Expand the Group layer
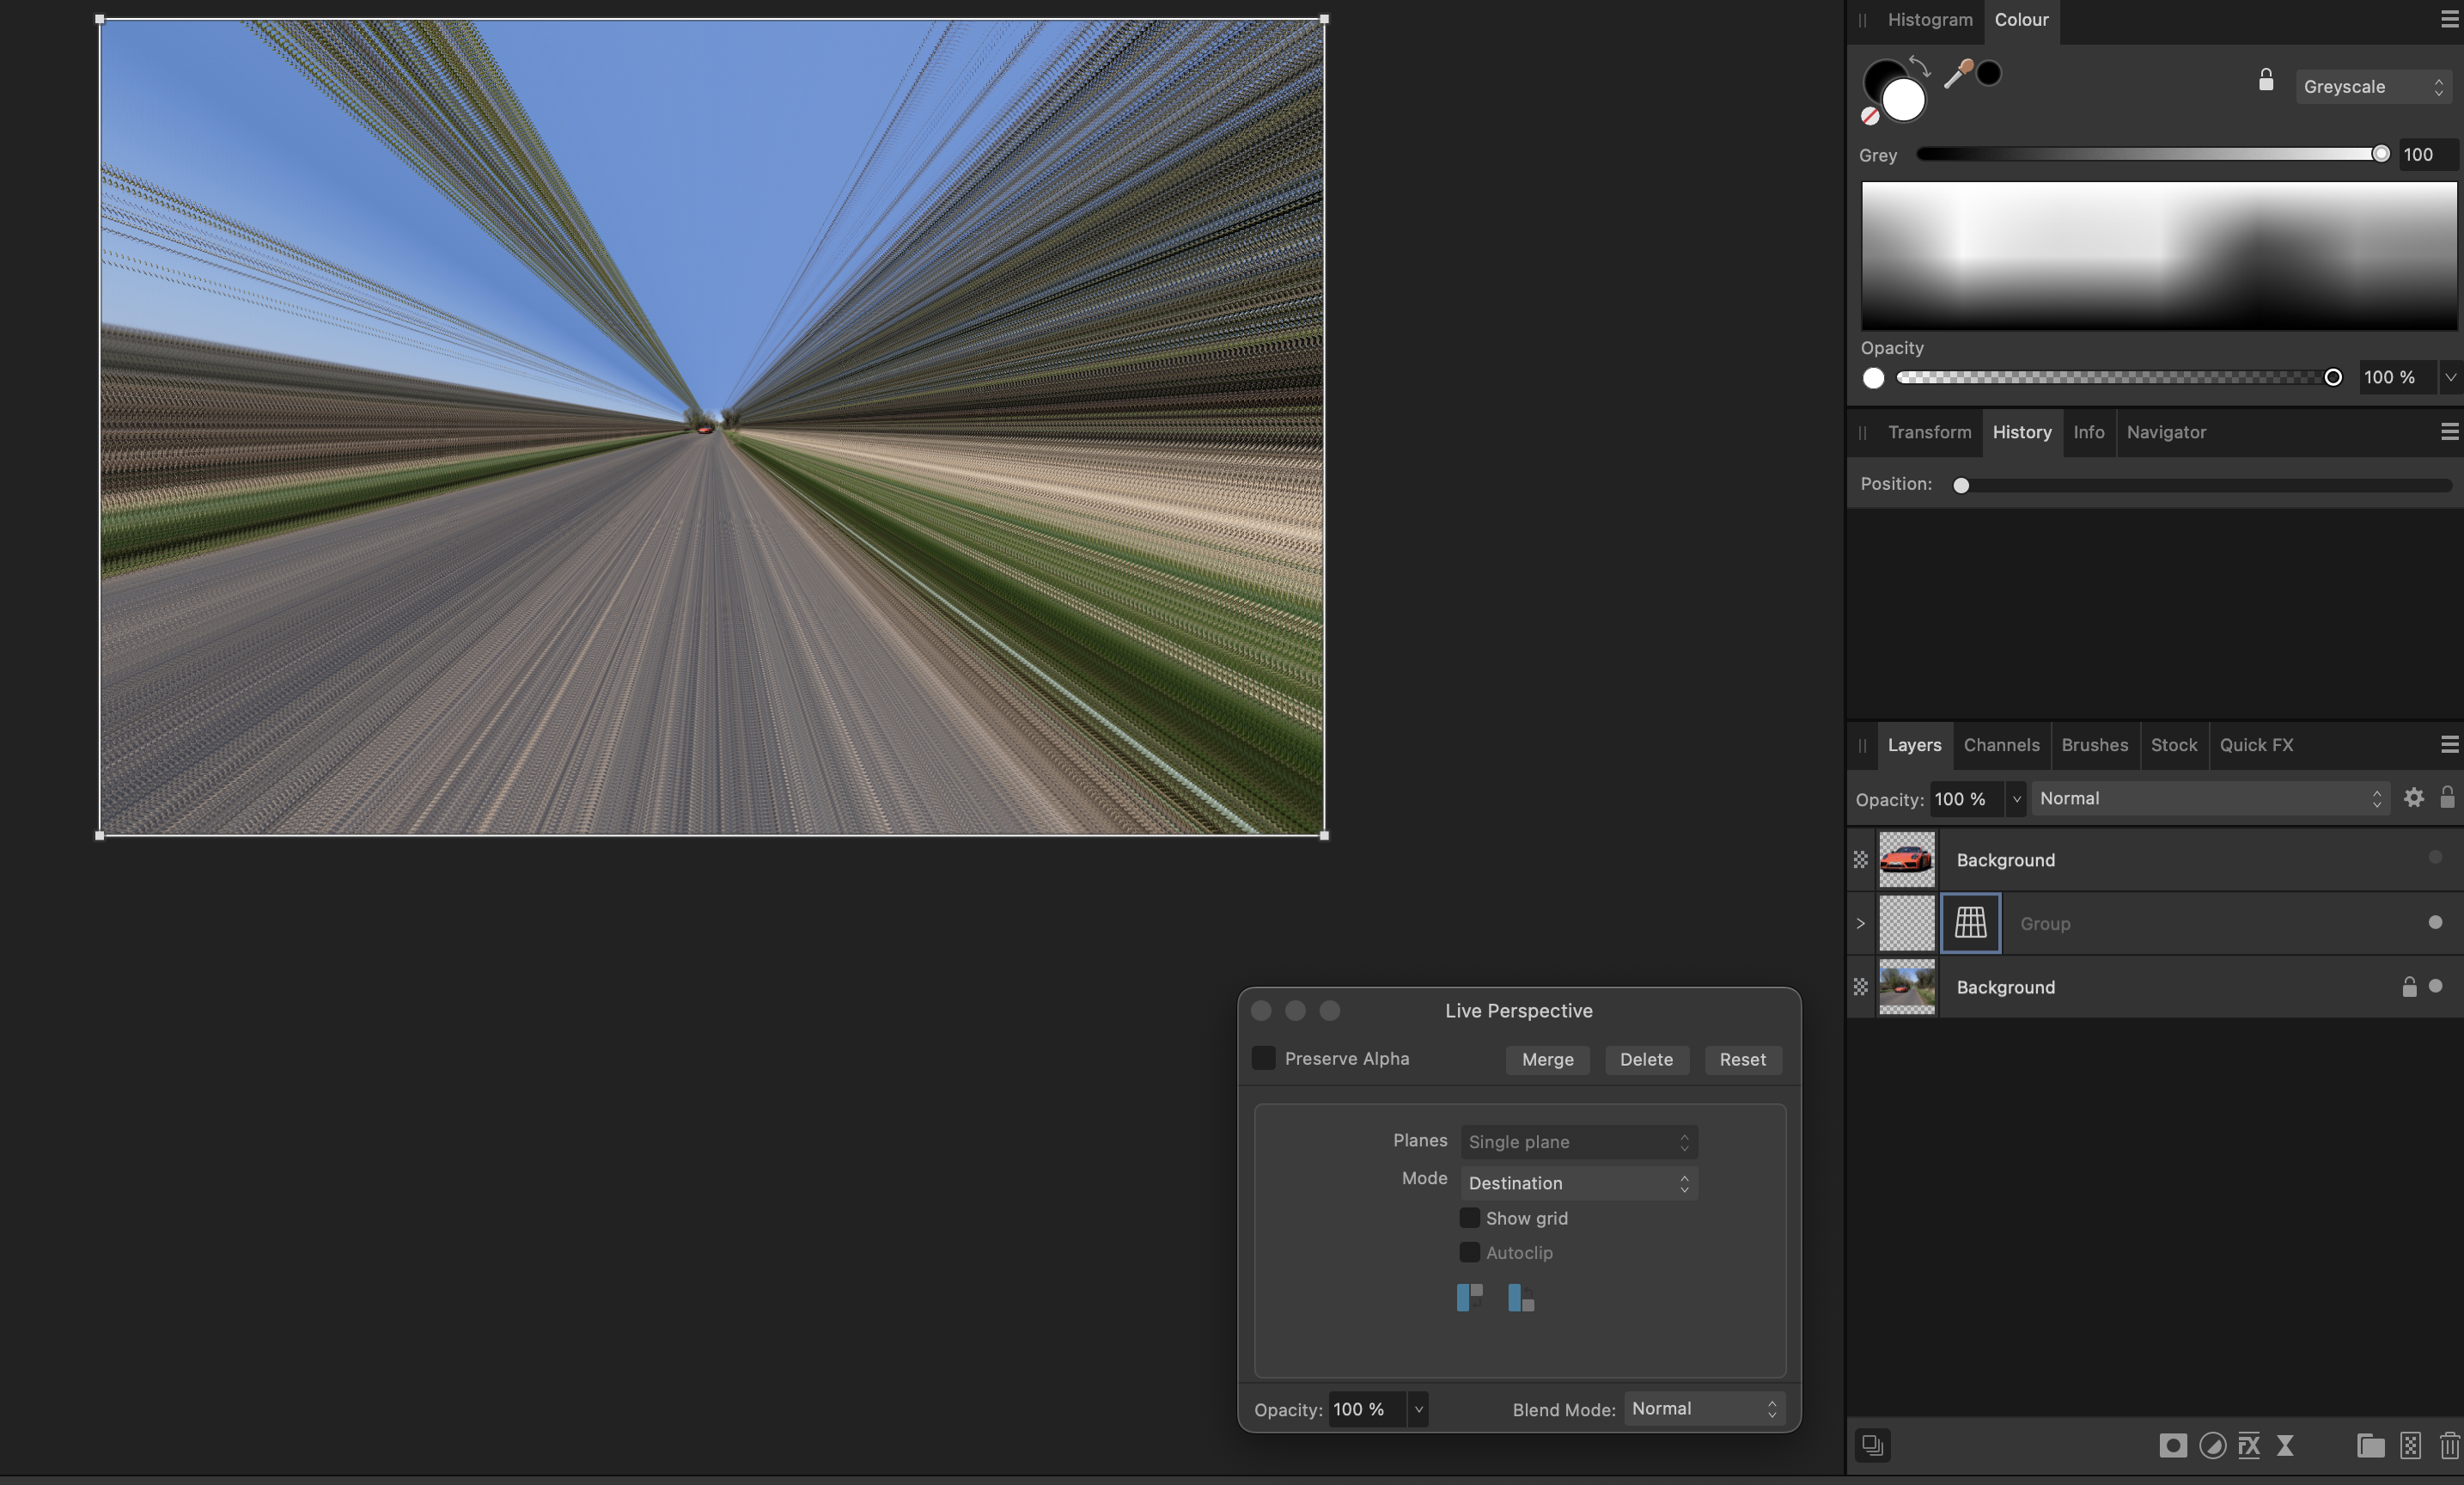 (x=1860, y=923)
